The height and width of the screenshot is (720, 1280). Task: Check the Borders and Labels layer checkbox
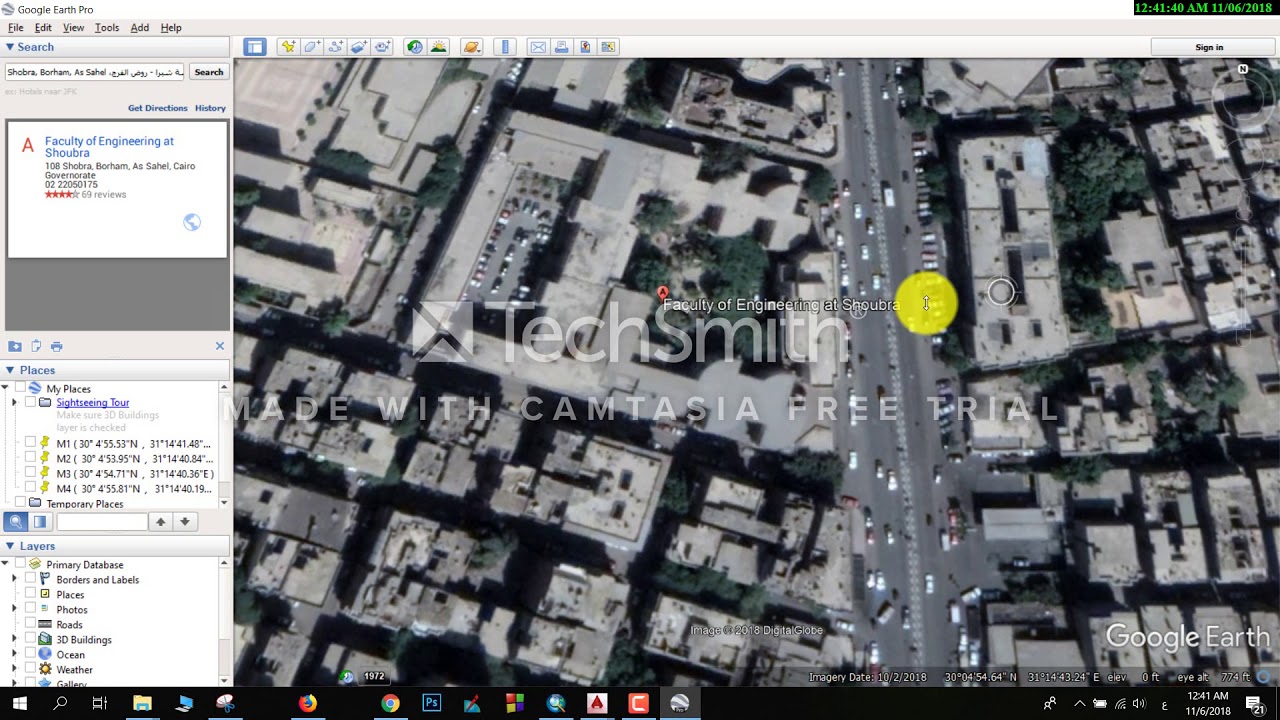coord(30,579)
